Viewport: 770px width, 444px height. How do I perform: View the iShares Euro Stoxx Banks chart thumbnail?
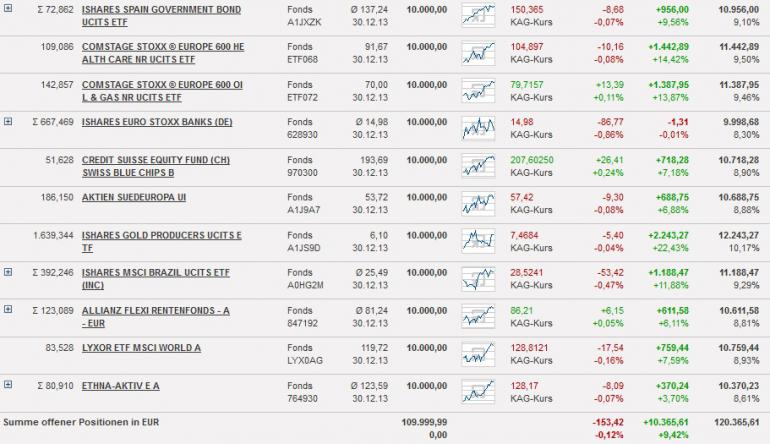pyautogui.click(x=479, y=127)
